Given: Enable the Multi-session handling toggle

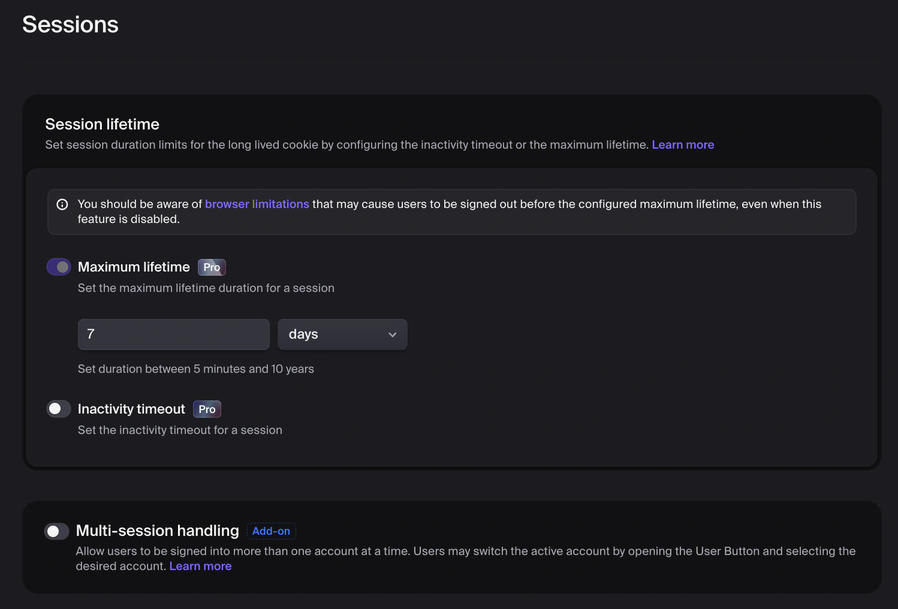Looking at the screenshot, I should click(57, 531).
